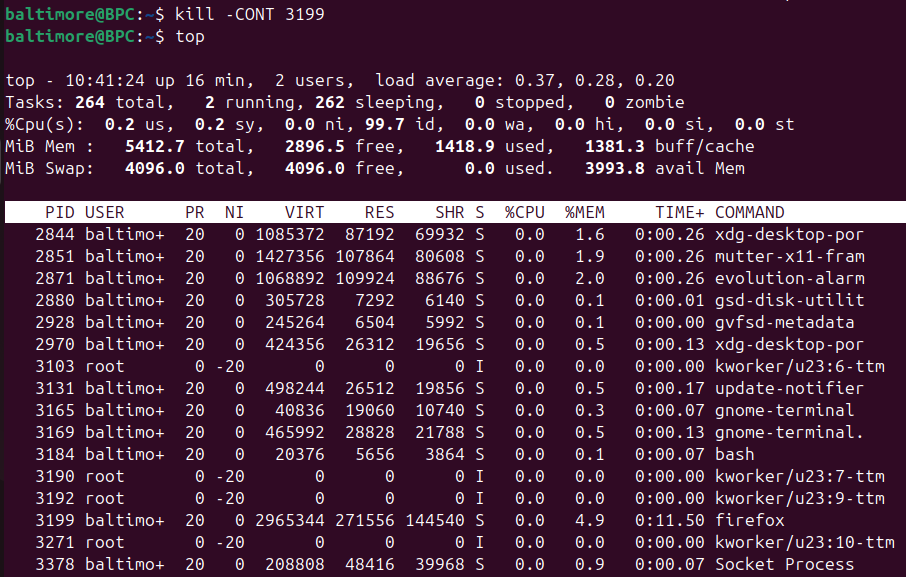
Task: Click the 1381.3 buff/cache value
Action: [615, 146]
